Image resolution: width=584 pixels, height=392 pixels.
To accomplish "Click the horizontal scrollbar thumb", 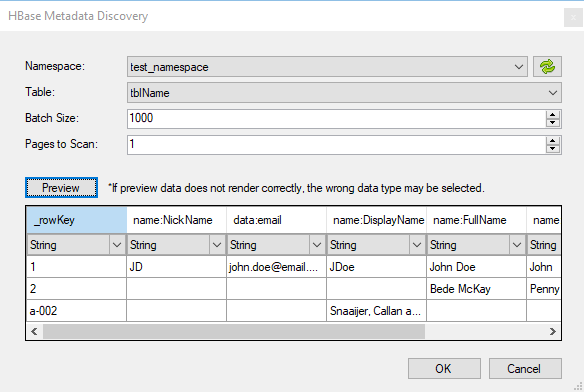I will [234, 331].
